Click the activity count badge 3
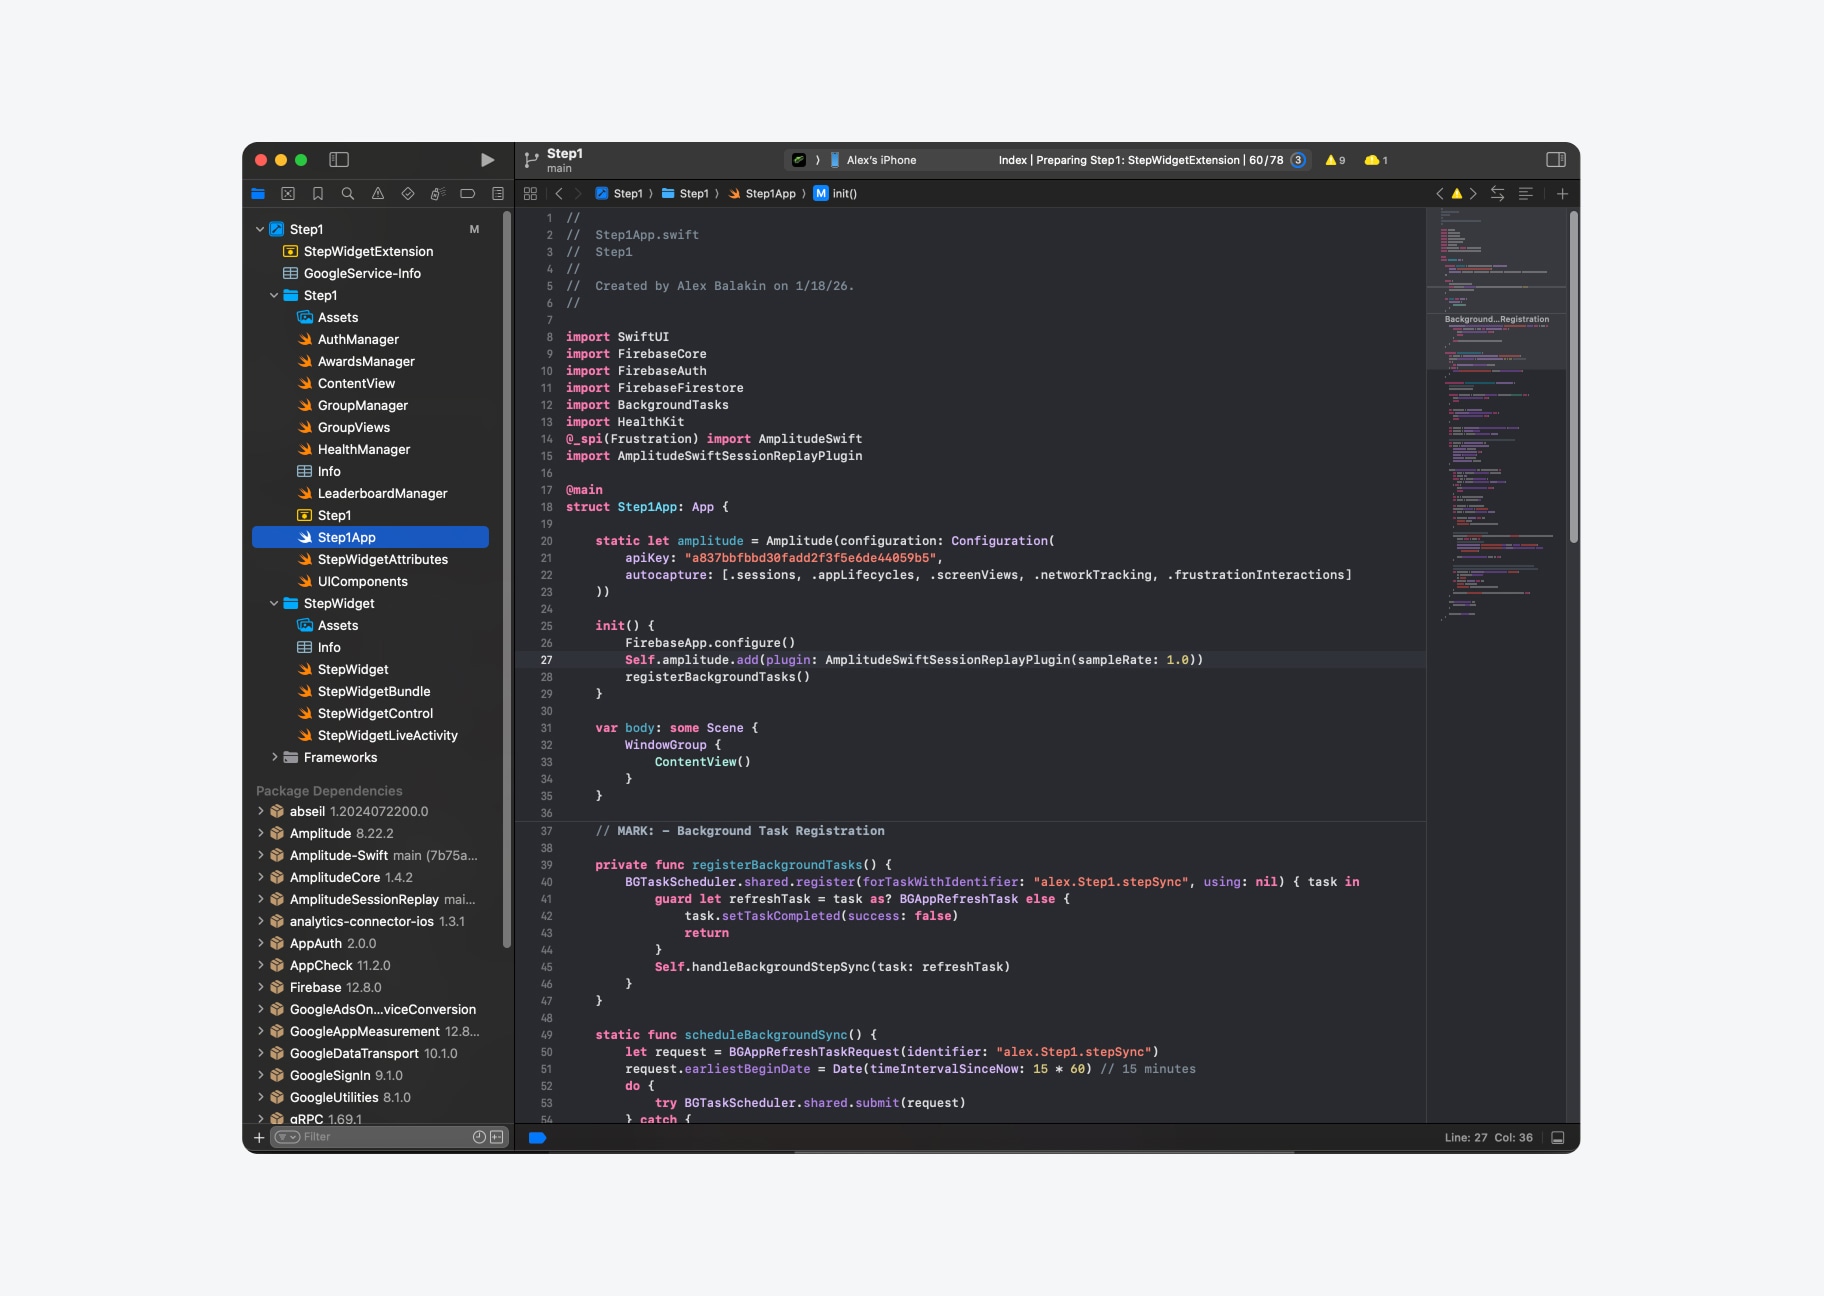Image resolution: width=1824 pixels, height=1296 pixels. pyautogui.click(x=1298, y=160)
